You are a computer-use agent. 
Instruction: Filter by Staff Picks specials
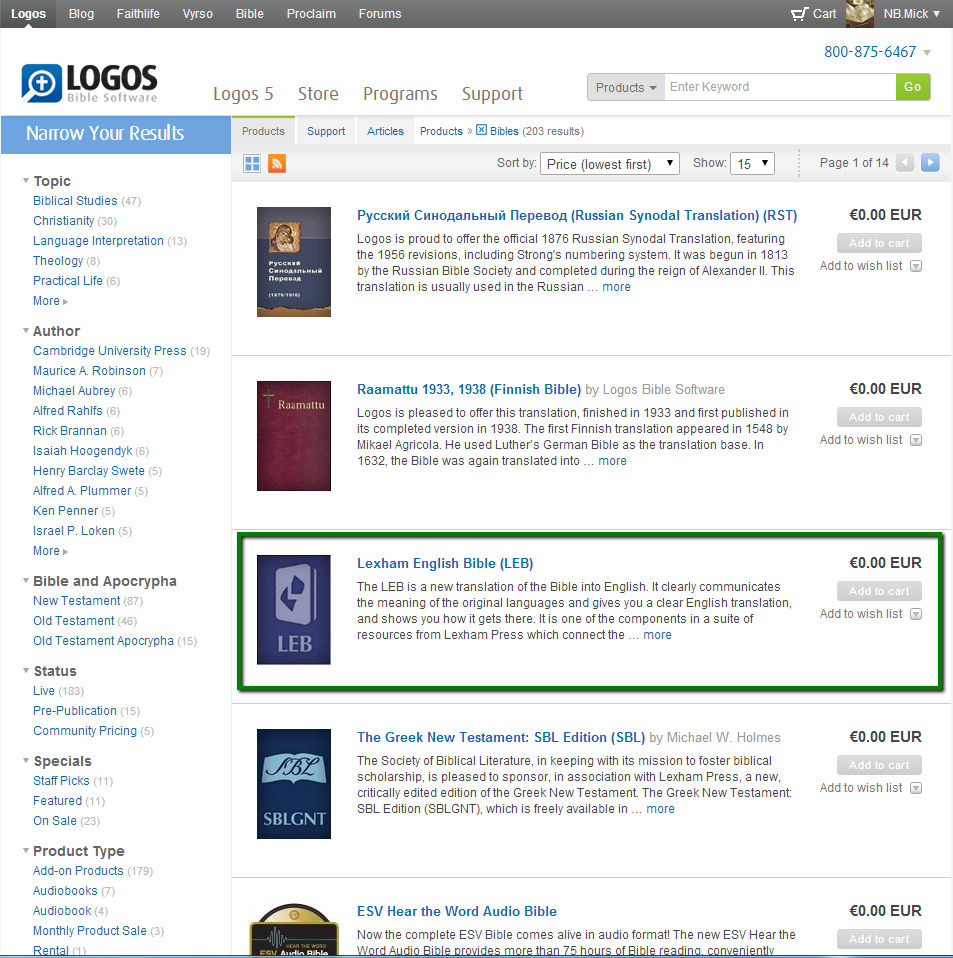coord(61,781)
